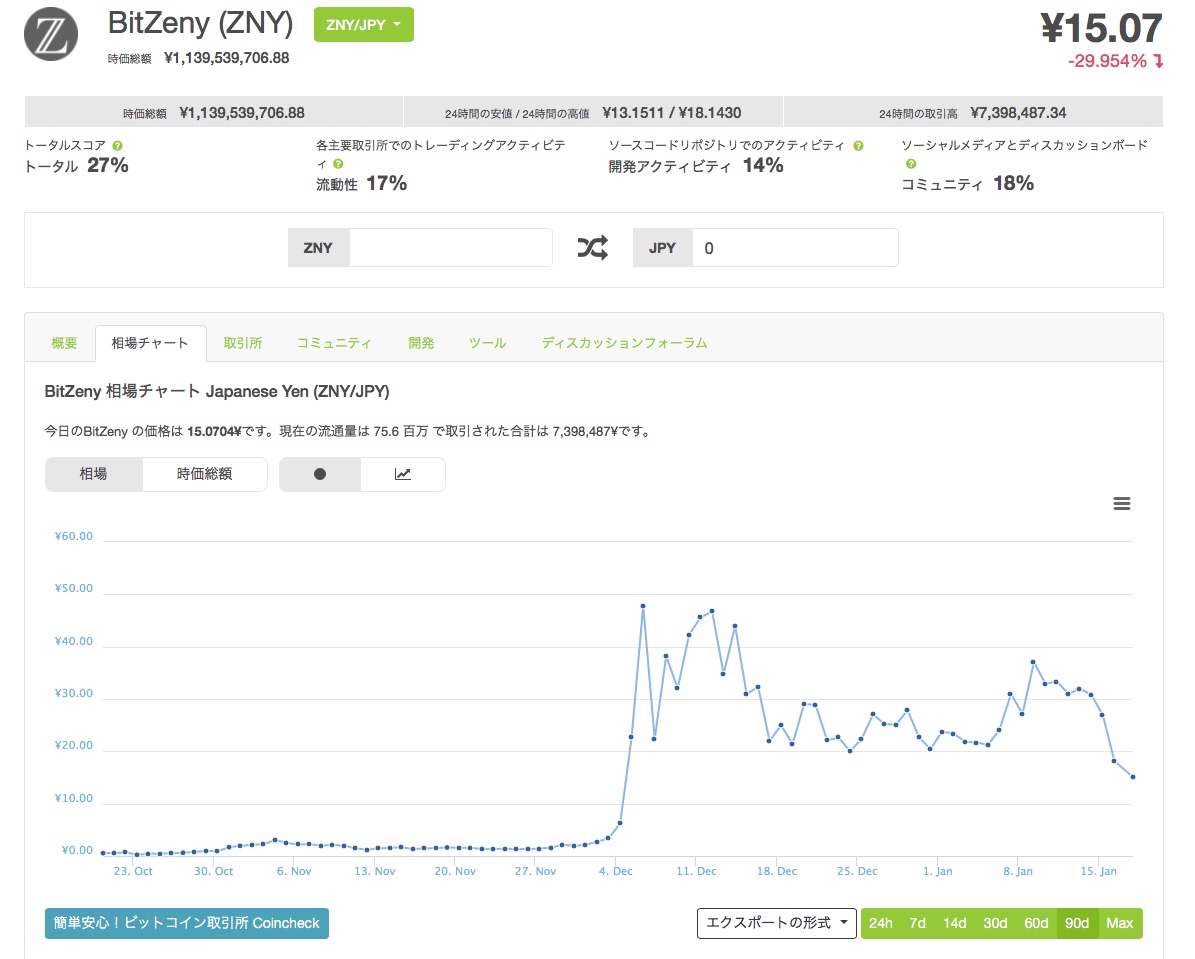Screen dimensions: 1195x959
Task: Click the peak data point near ¥50
Action: (642, 606)
